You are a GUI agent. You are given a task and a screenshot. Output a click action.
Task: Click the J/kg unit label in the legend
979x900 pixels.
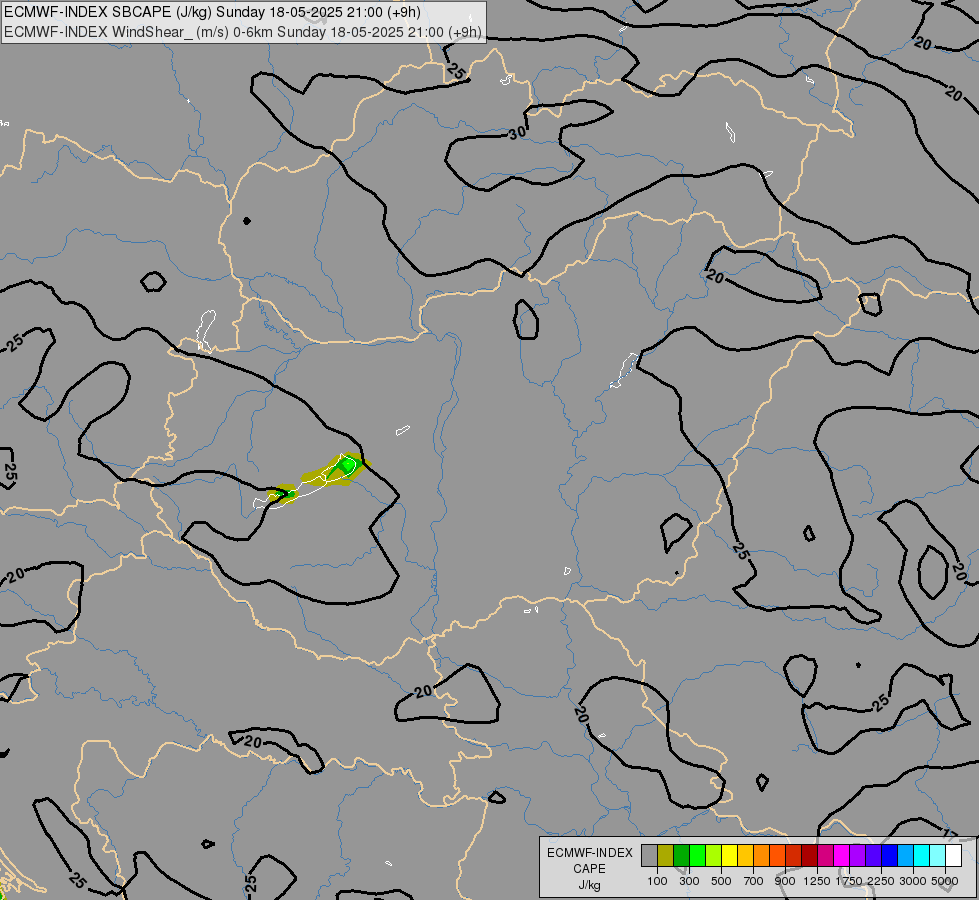pos(589,885)
